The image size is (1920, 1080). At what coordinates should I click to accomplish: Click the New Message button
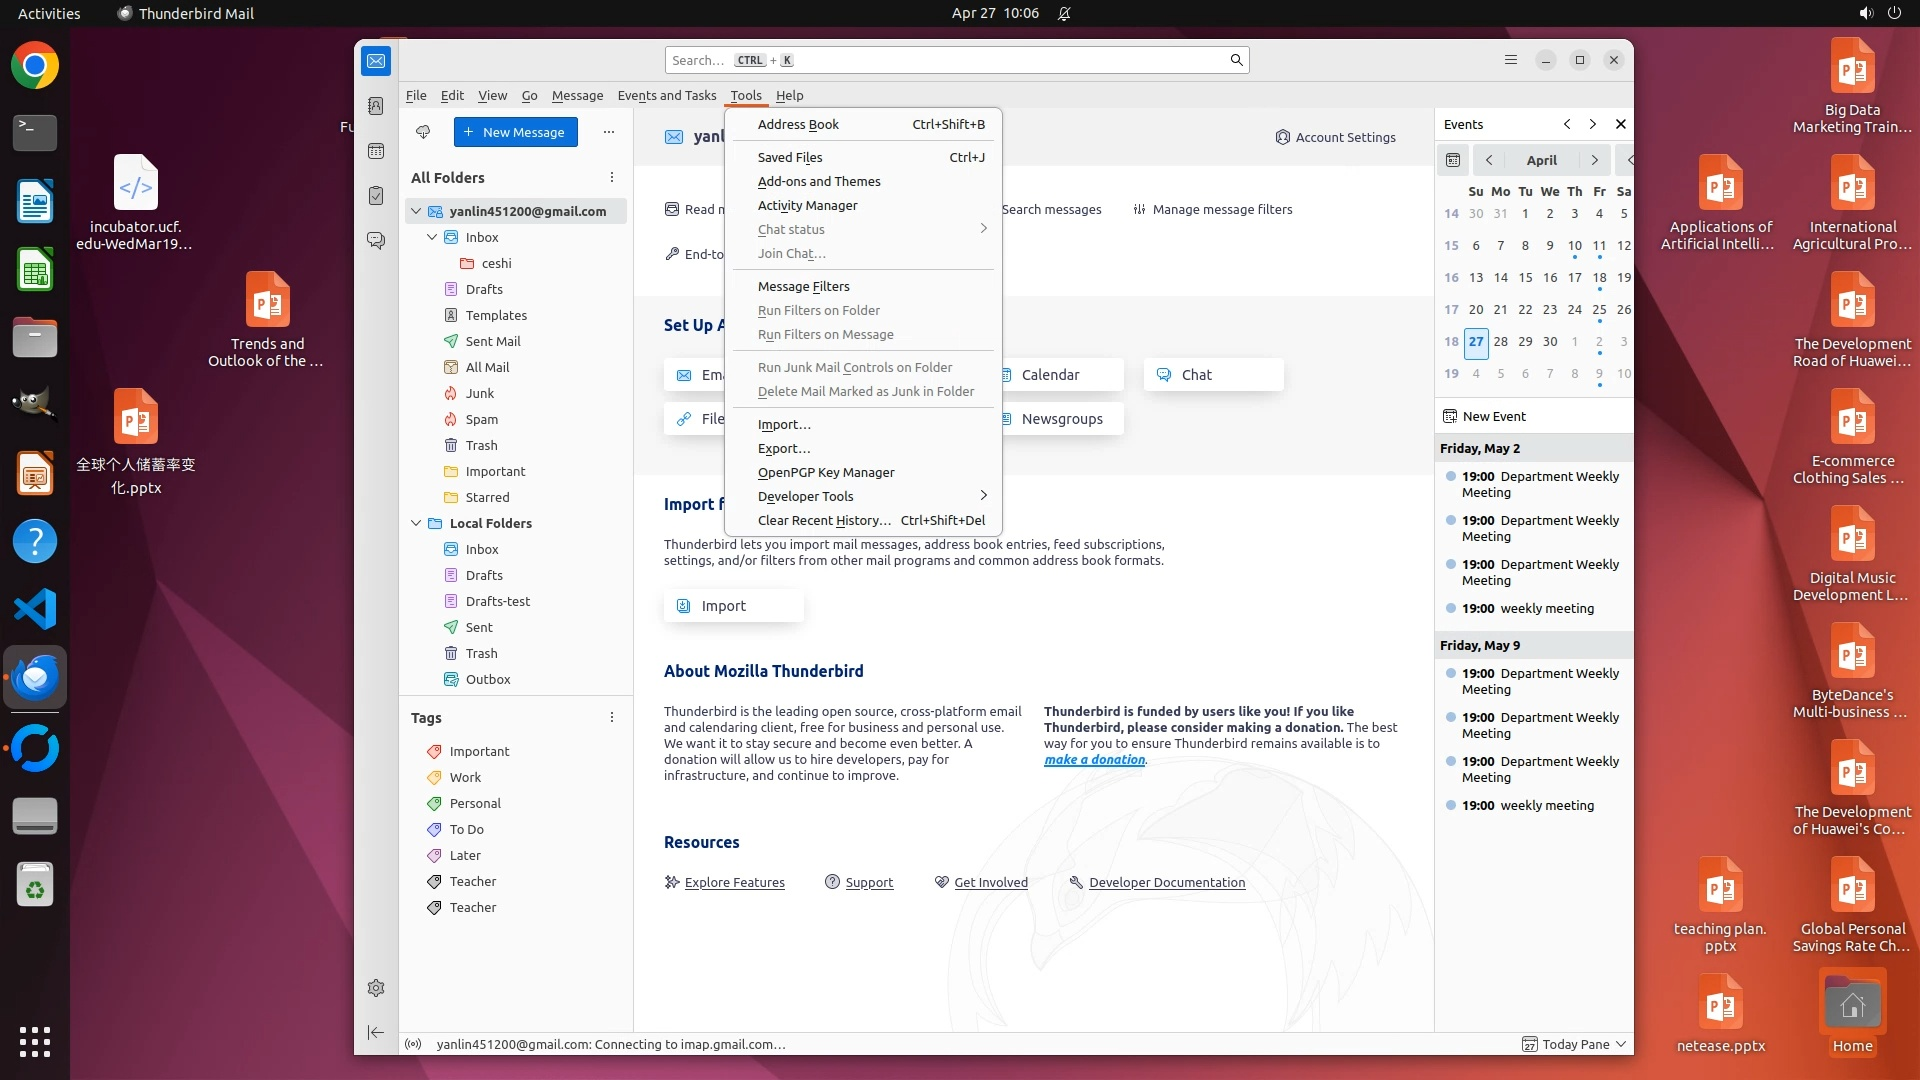click(x=515, y=132)
